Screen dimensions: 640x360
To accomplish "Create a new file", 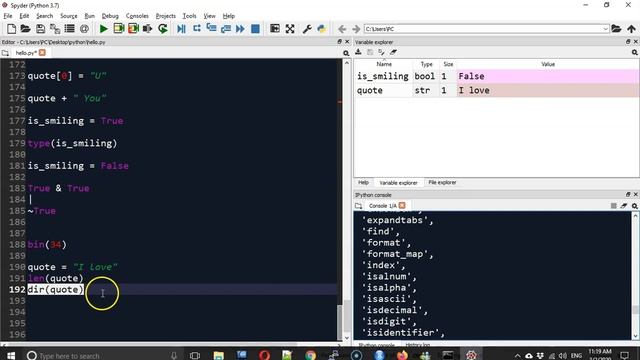I will coord(11,29).
